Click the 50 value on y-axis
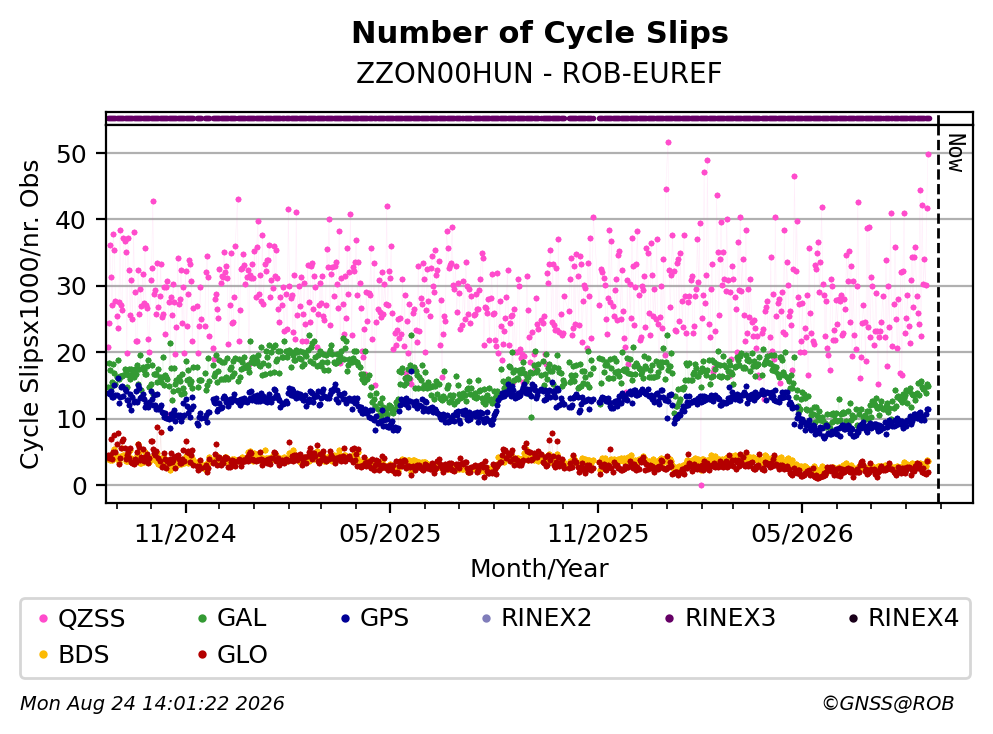The width and height of the screenshot is (993, 734). tap(71, 153)
